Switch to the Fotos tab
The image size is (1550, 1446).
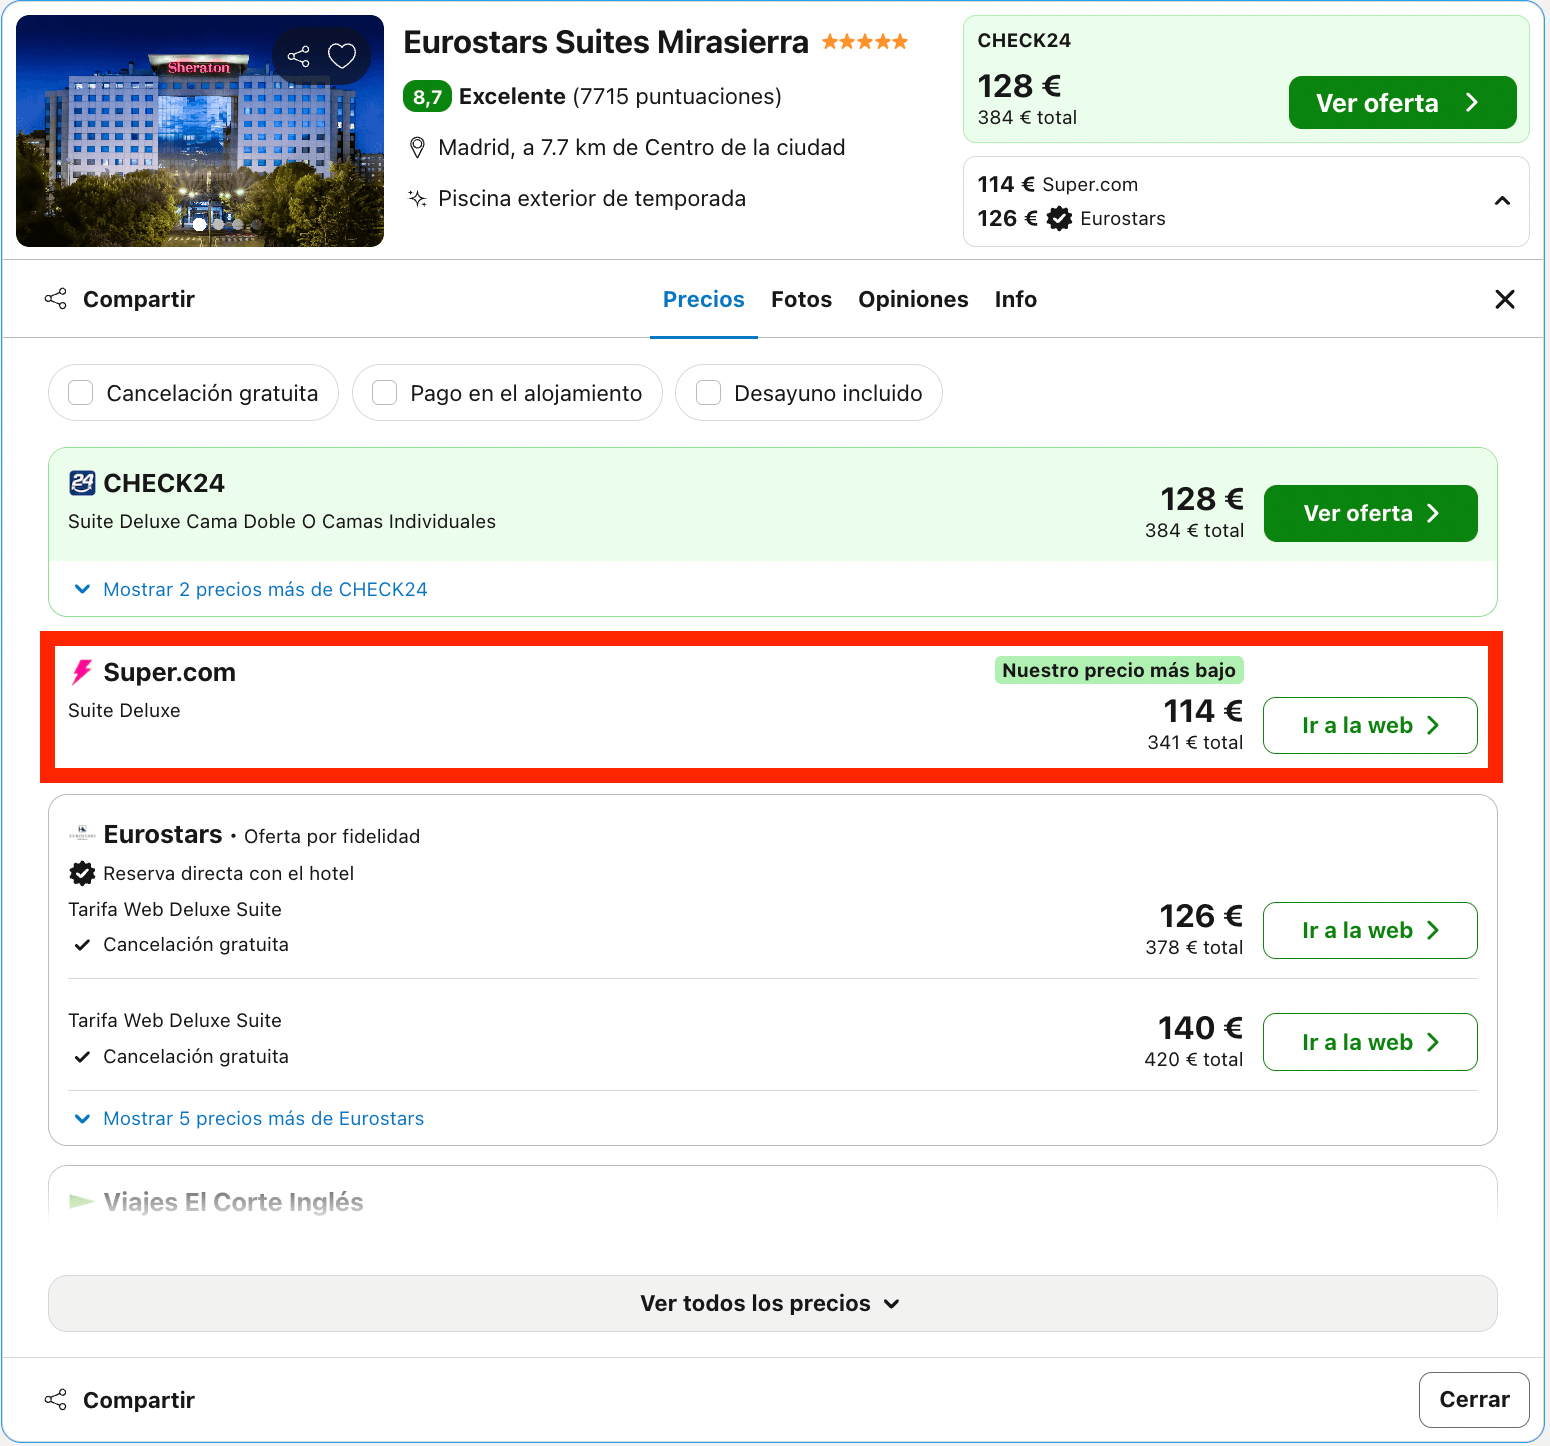point(801,299)
